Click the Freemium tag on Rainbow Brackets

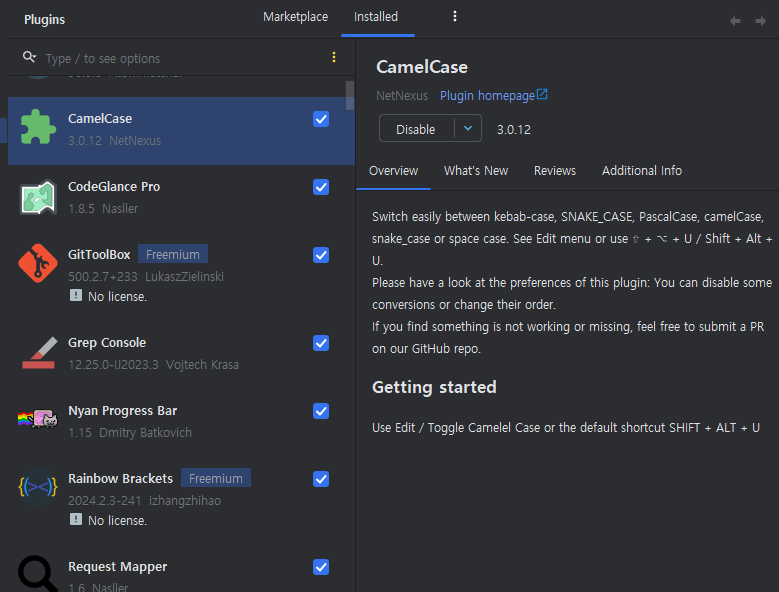click(x=216, y=478)
